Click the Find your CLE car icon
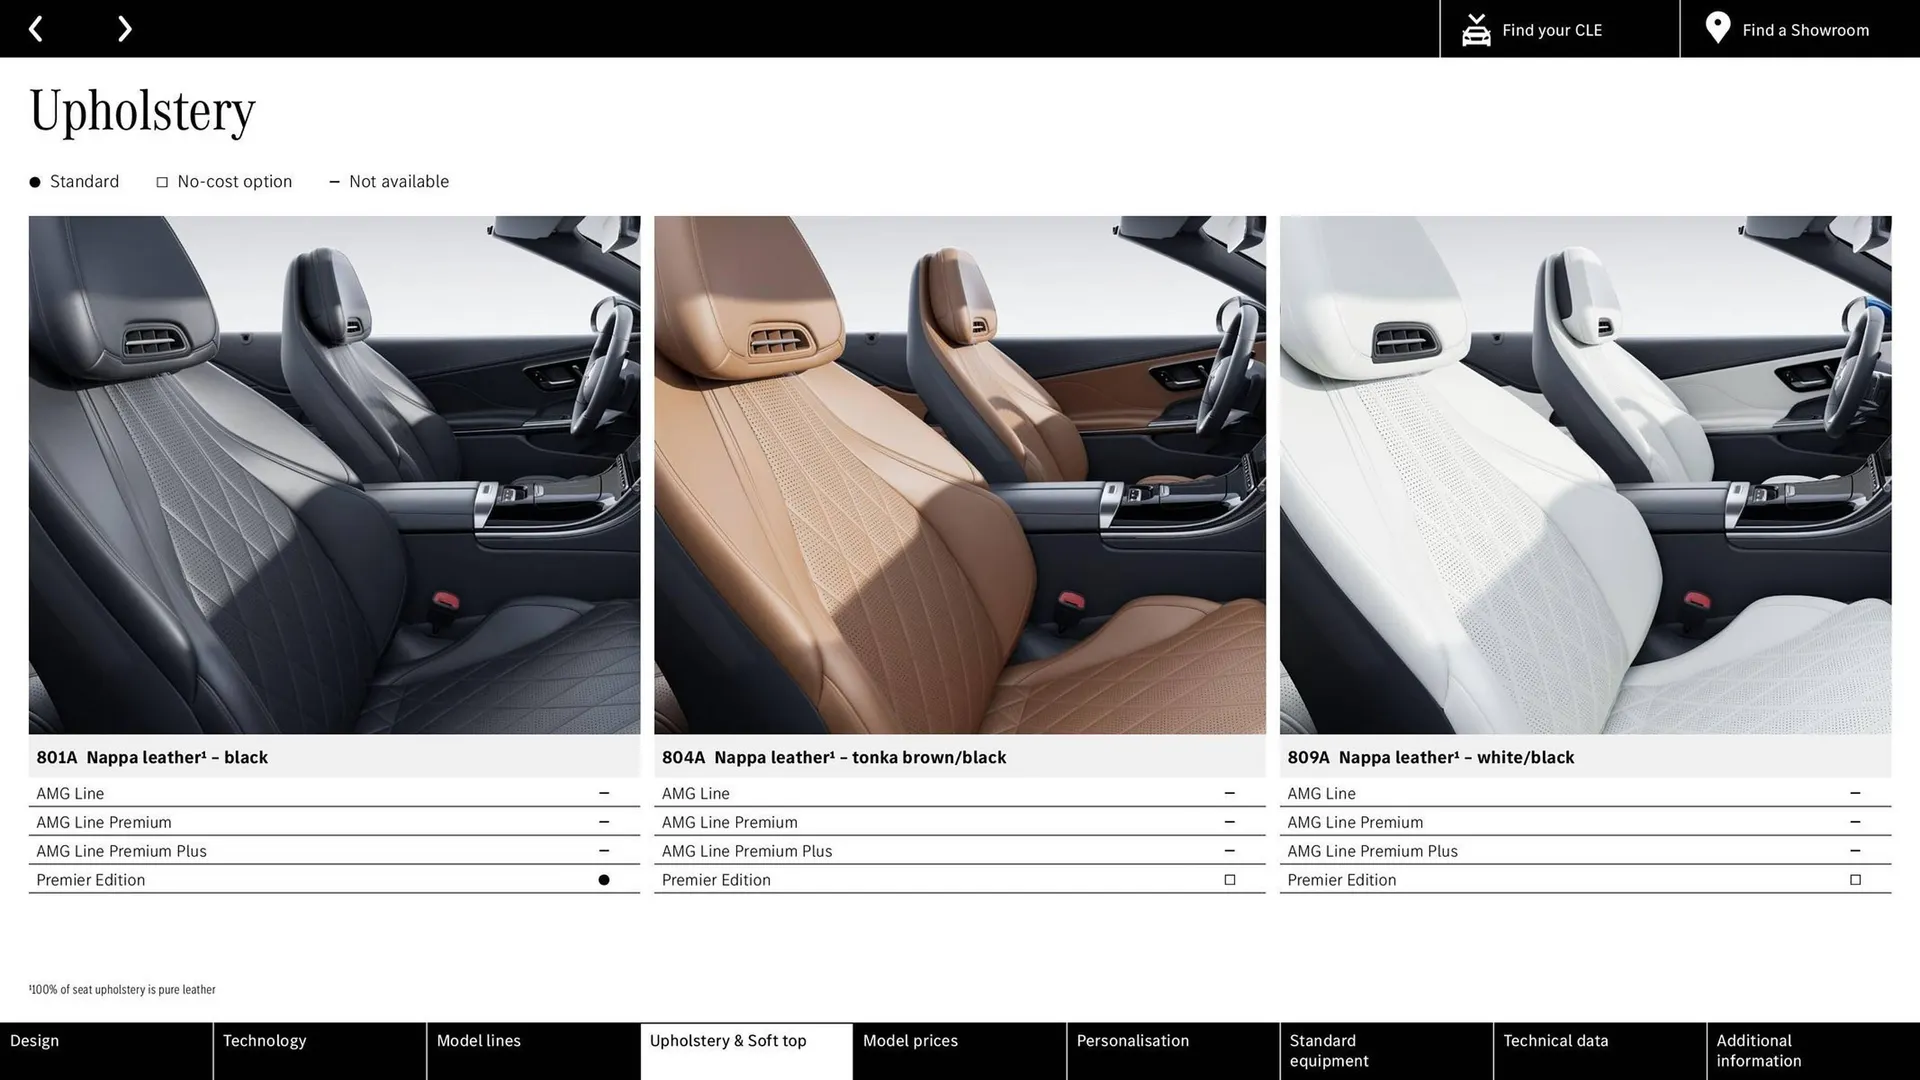The height and width of the screenshot is (1080, 1920). pos(1476,29)
